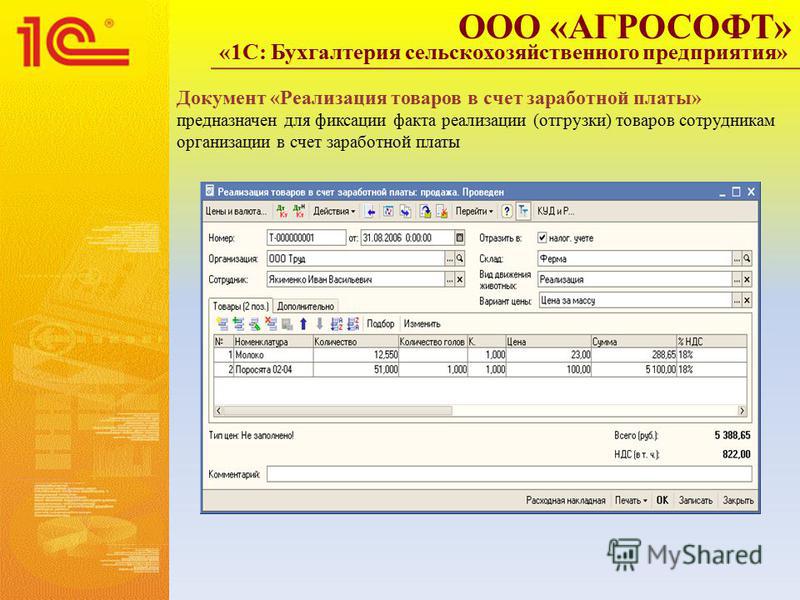Click the Подбор button

click(381, 323)
